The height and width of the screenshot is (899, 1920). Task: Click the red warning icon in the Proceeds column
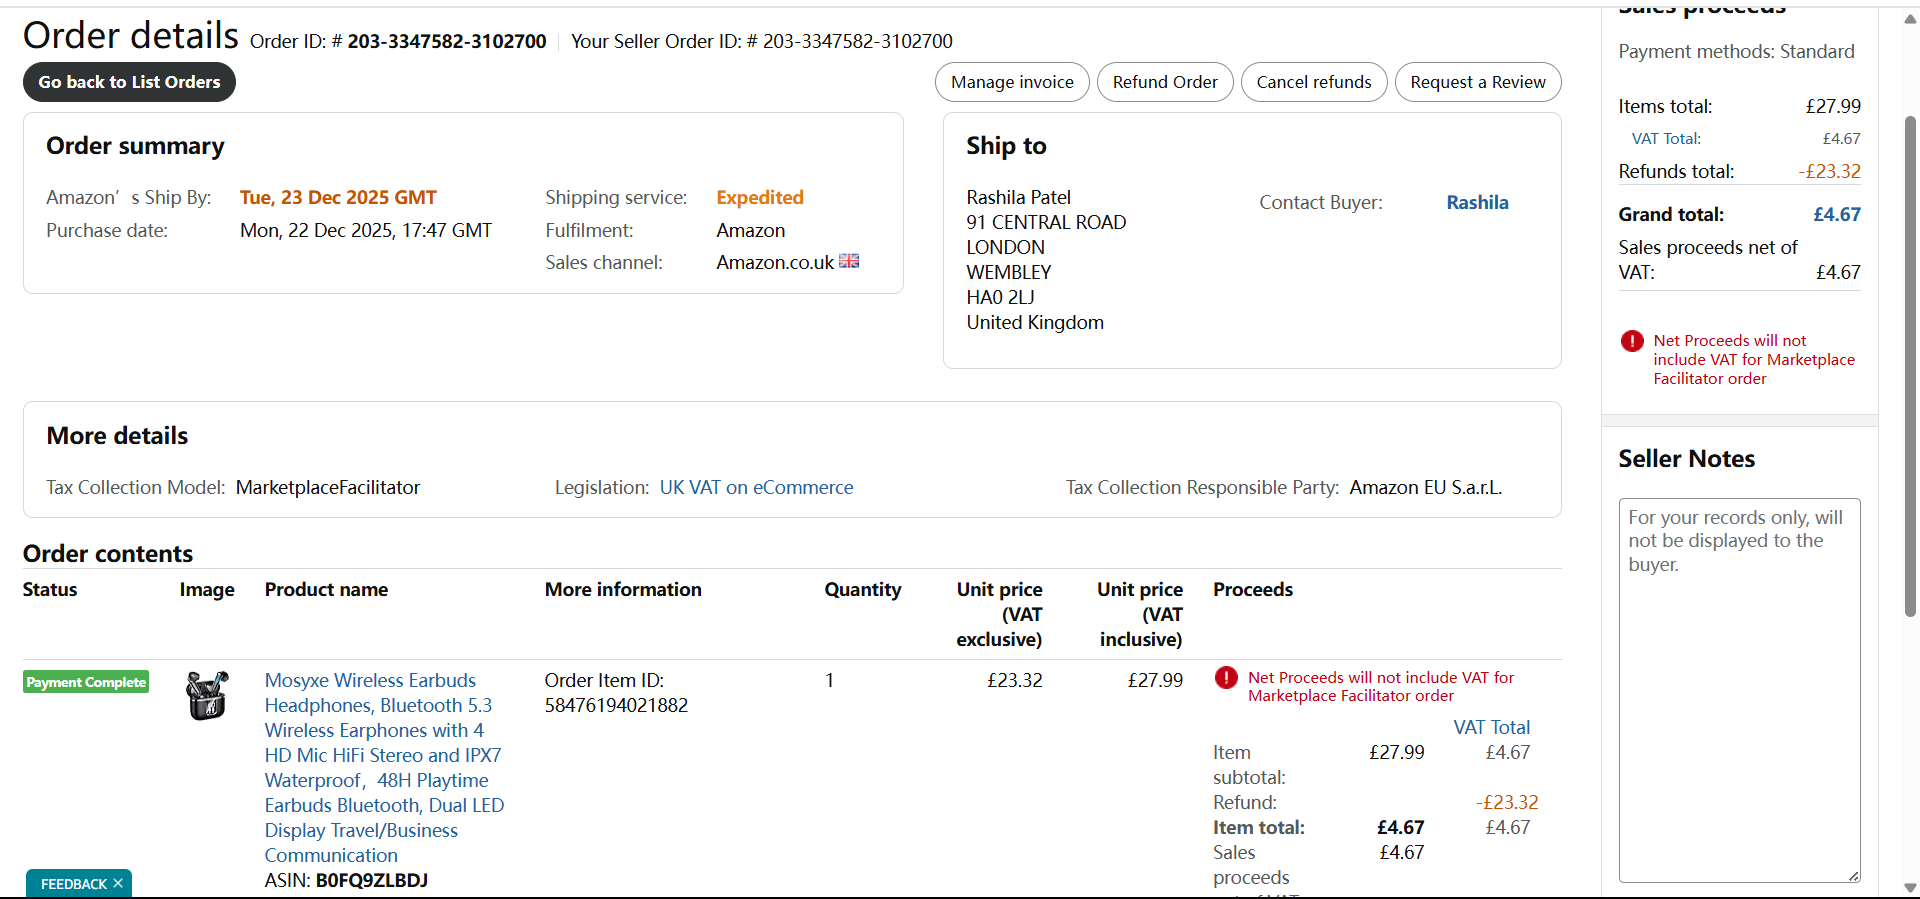(1226, 678)
